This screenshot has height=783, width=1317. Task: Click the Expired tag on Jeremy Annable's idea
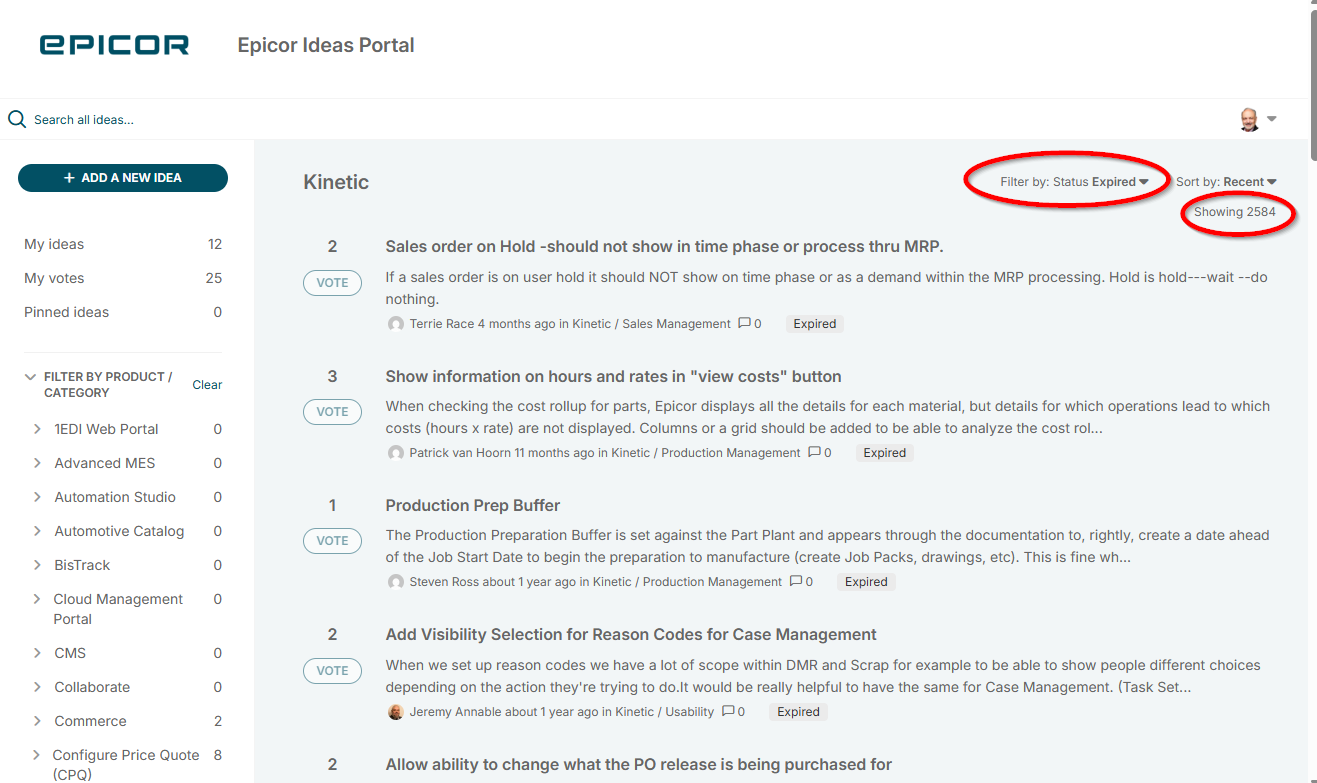(x=799, y=712)
